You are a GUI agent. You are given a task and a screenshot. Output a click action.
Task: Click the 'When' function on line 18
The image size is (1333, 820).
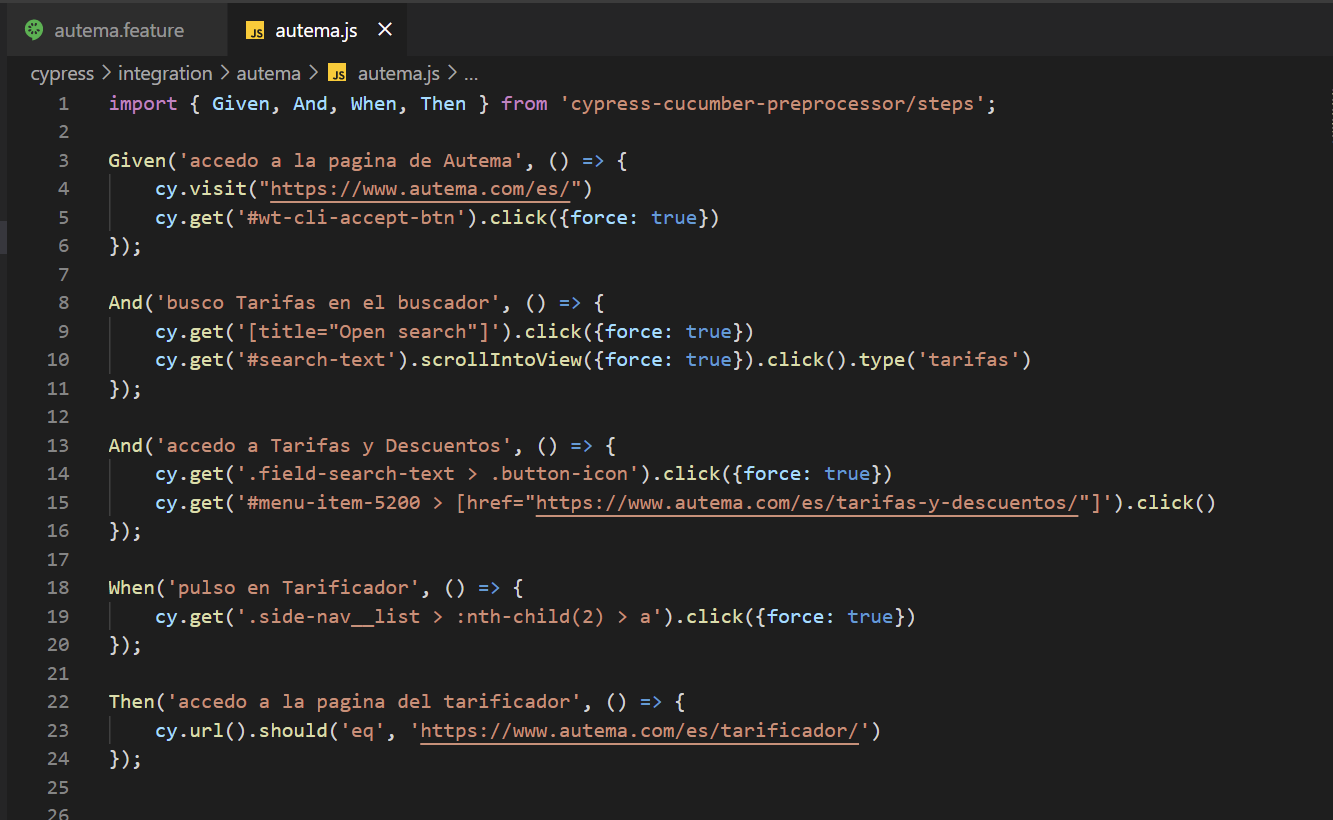pyautogui.click(x=132, y=588)
